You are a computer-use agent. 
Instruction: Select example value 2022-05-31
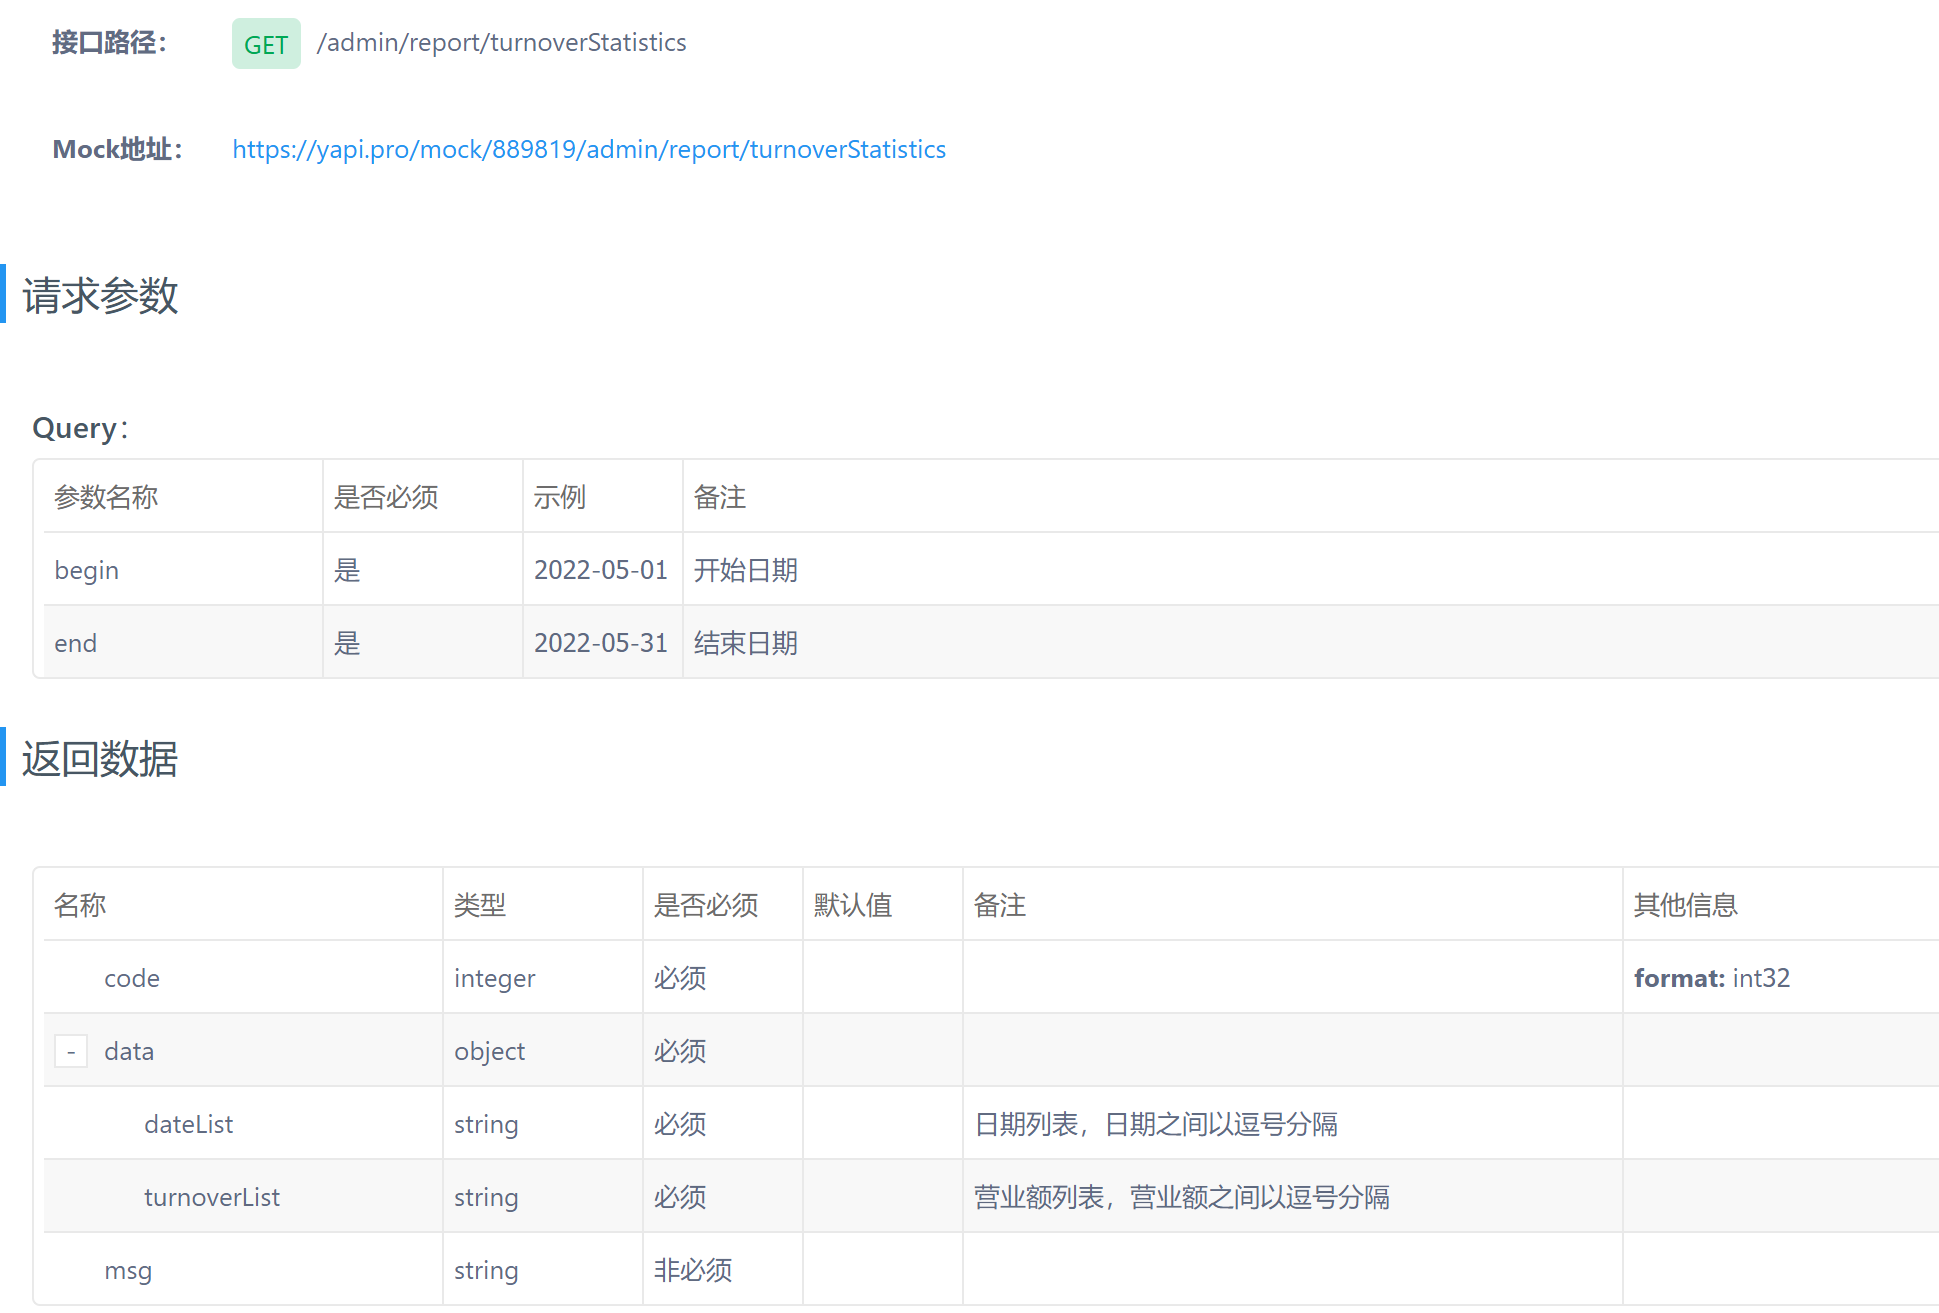[x=600, y=643]
